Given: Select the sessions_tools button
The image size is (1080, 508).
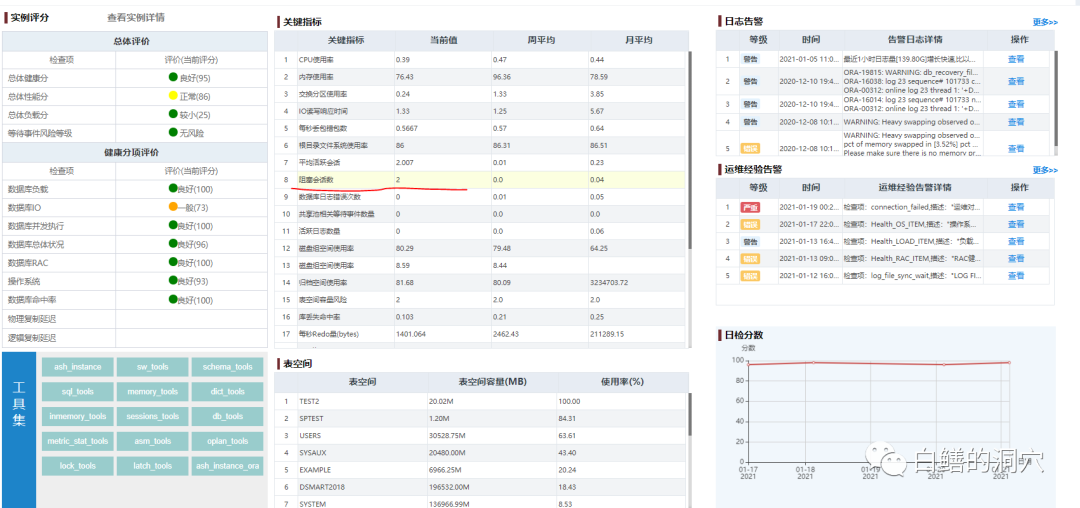Looking at the screenshot, I should tap(152, 416).
